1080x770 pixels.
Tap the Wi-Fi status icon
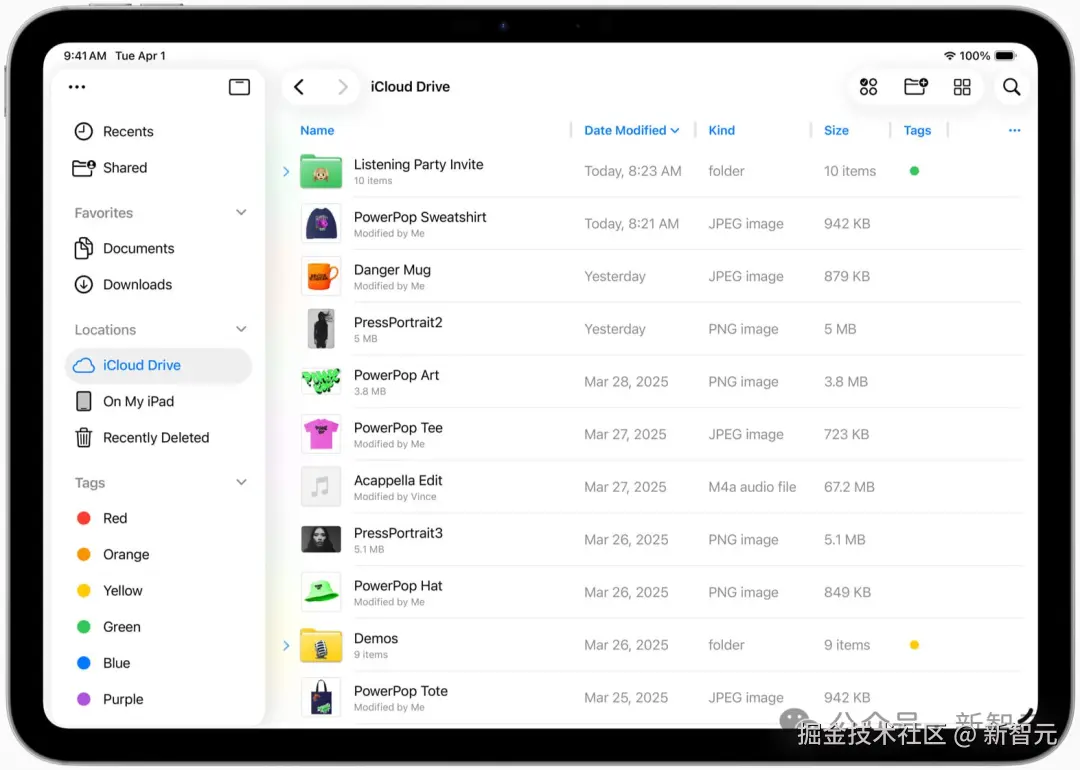tap(949, 56)
